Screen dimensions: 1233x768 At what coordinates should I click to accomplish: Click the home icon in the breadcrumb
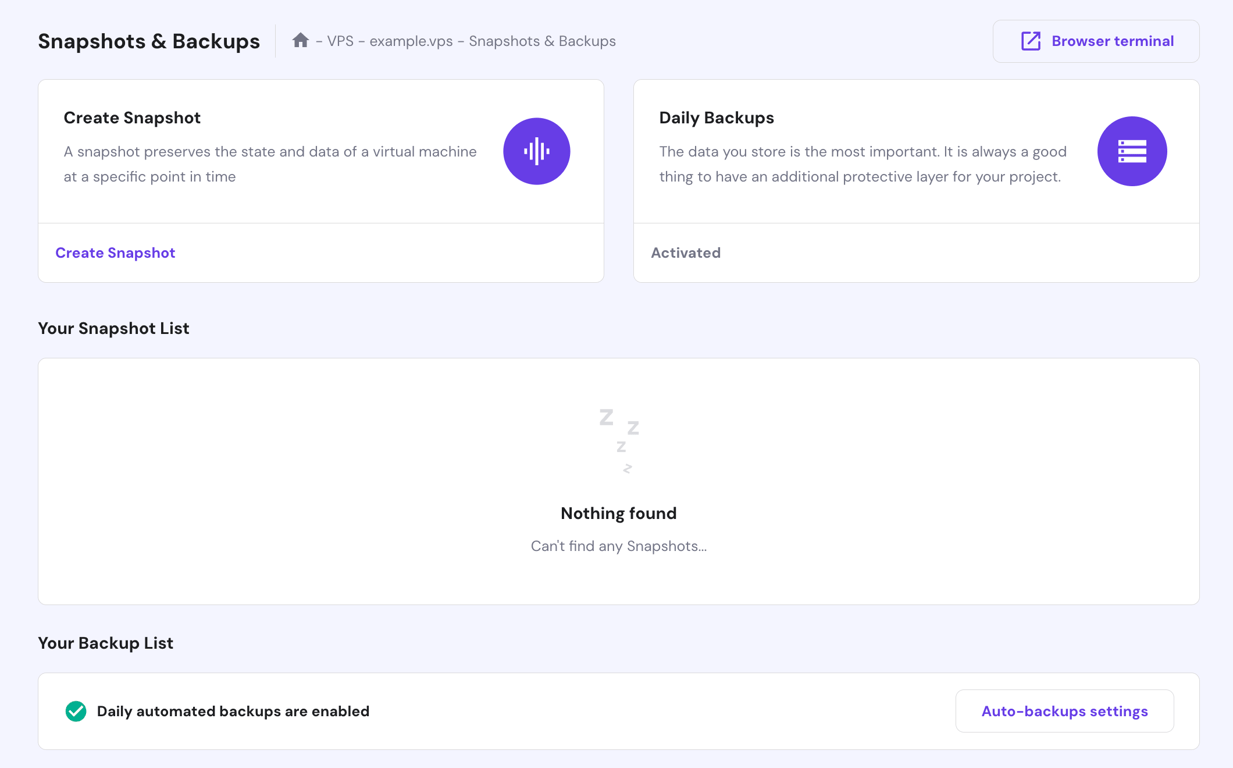coord(301,40)
